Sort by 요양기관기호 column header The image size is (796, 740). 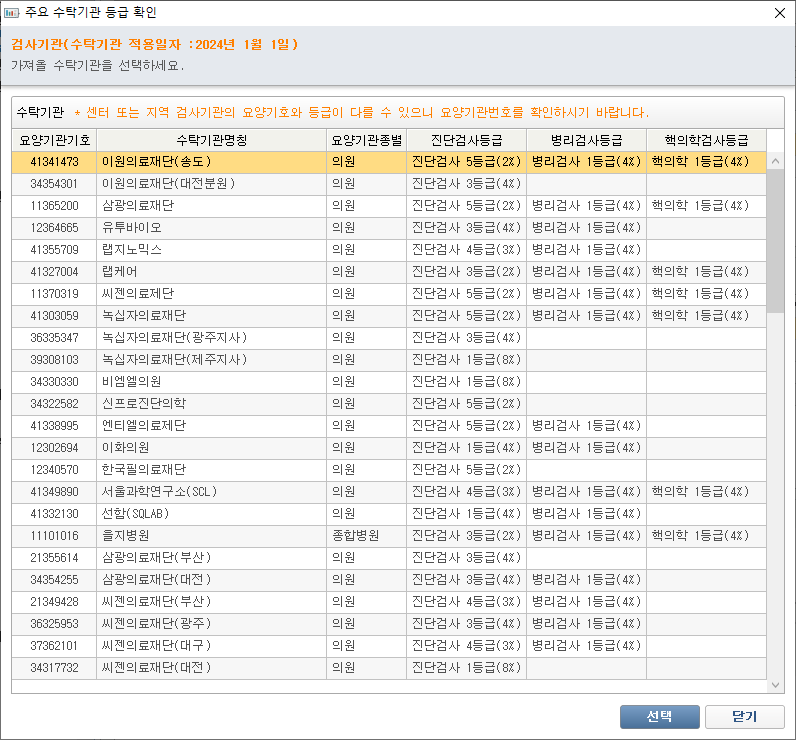click(54, 140)
